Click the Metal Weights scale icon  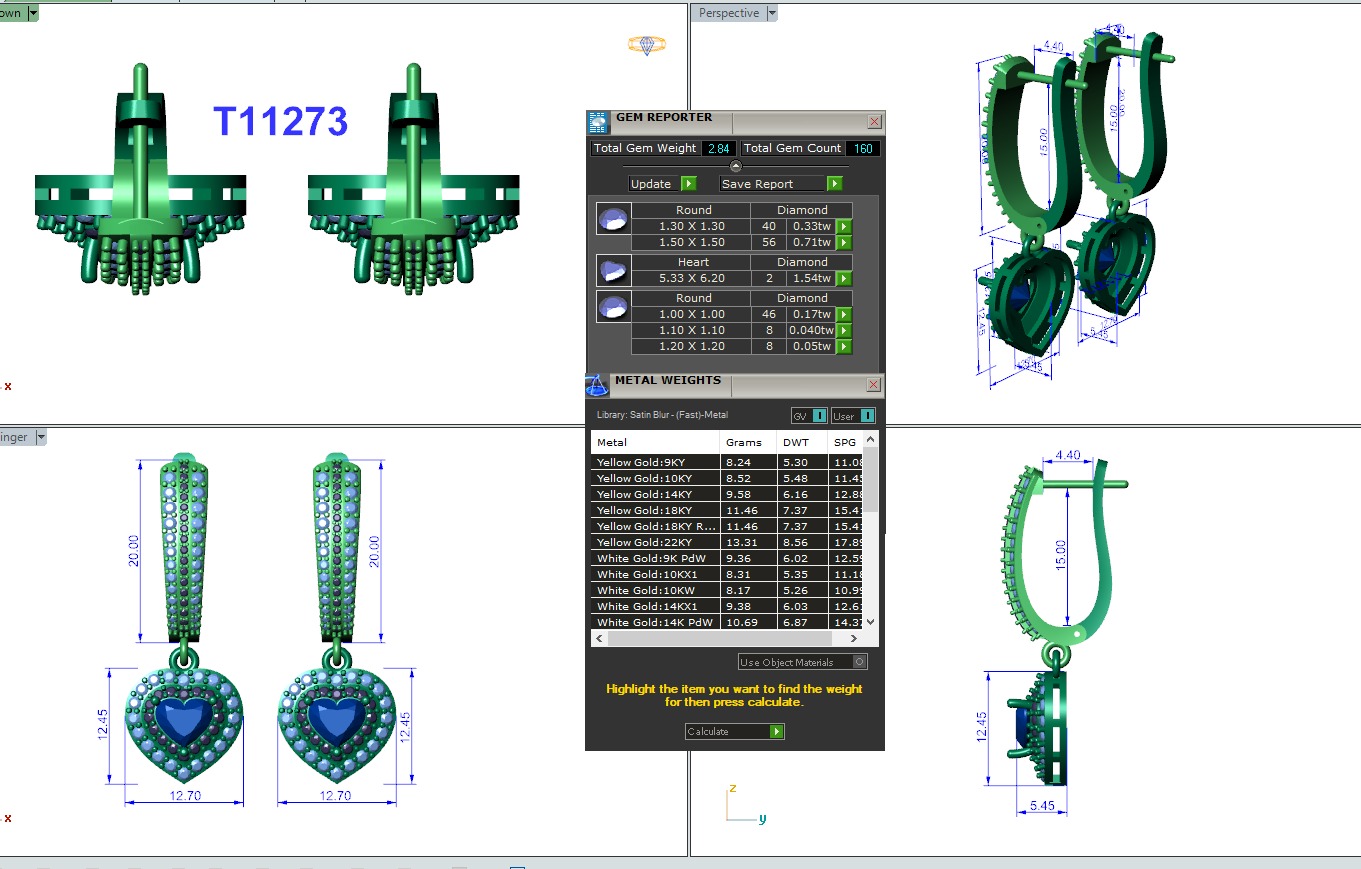click(x=597, y=385)
